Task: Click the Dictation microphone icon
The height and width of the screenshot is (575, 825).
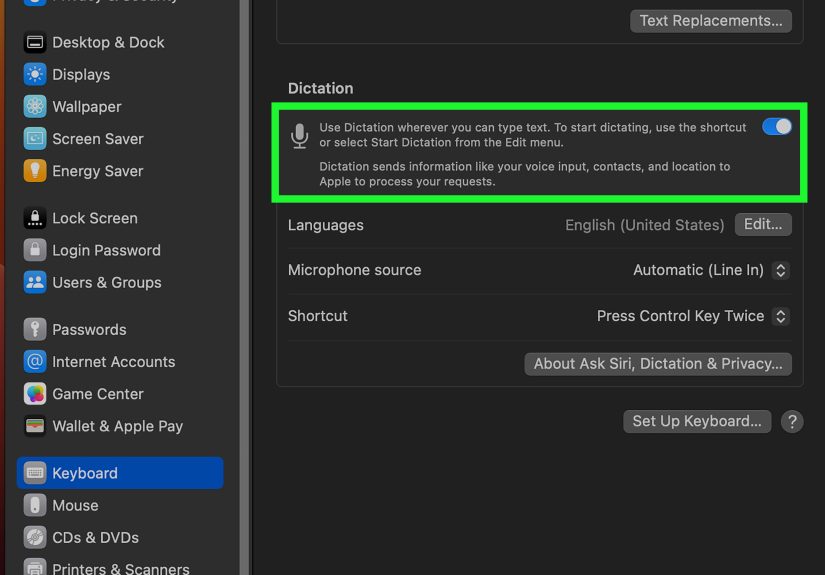Action: pyautogui.click(x=299, y=136)
